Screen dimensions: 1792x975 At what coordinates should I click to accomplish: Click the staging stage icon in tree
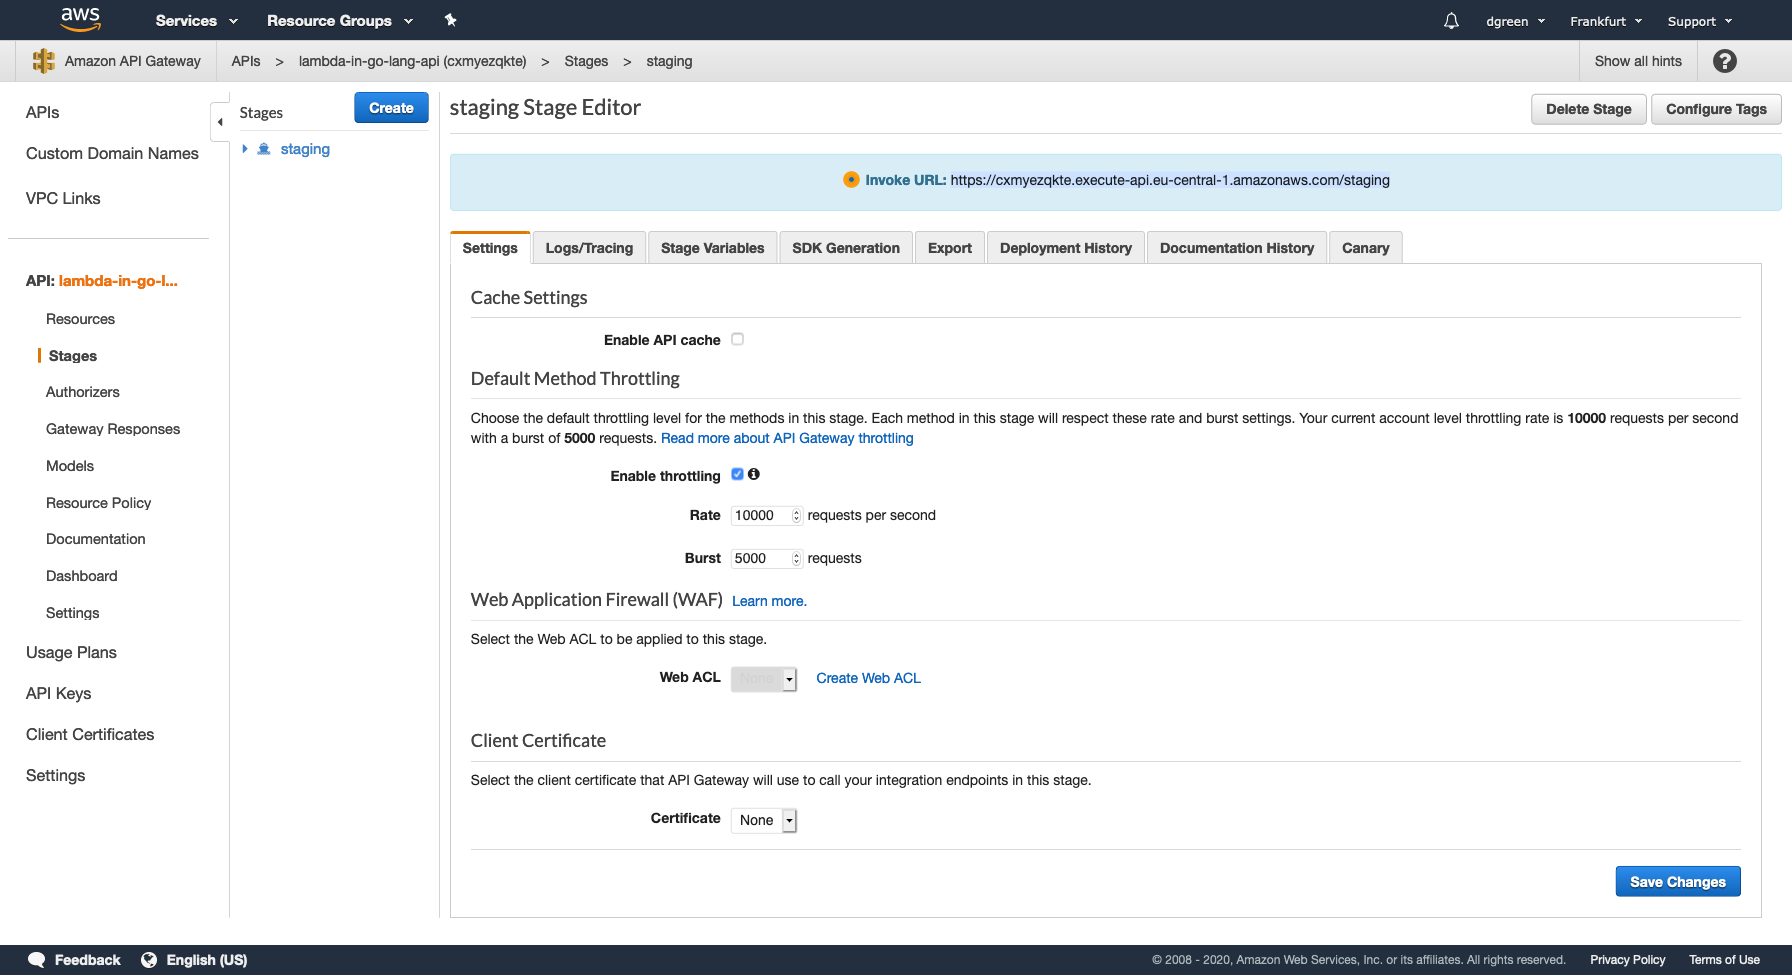click(x=264, y=149)
